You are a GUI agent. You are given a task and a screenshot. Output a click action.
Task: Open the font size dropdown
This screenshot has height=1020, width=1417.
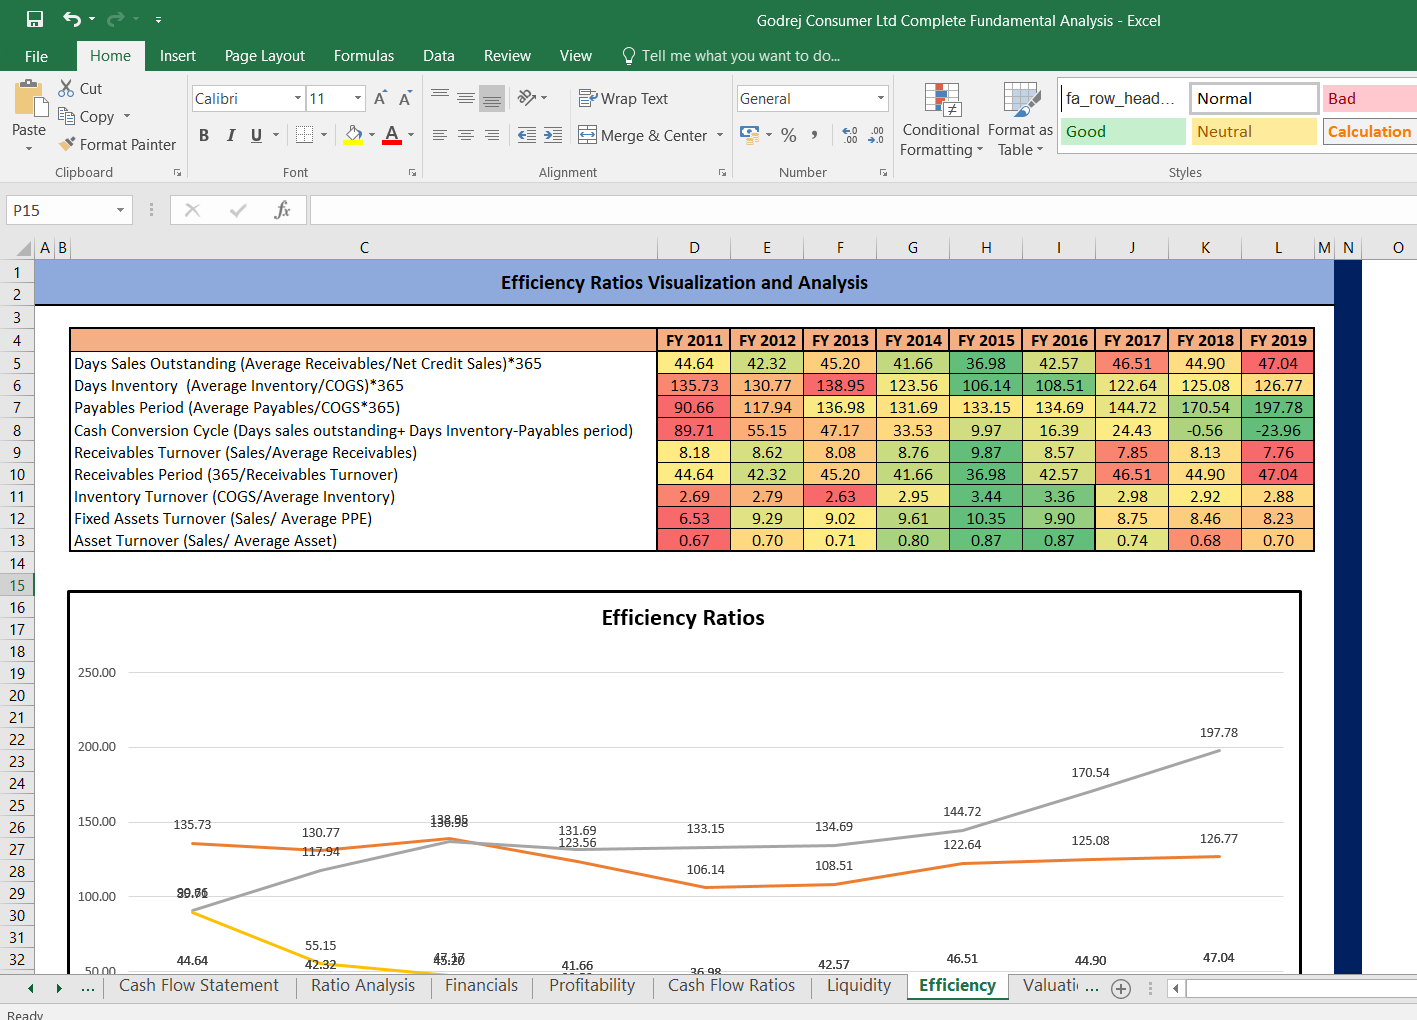tap(358, 98)
